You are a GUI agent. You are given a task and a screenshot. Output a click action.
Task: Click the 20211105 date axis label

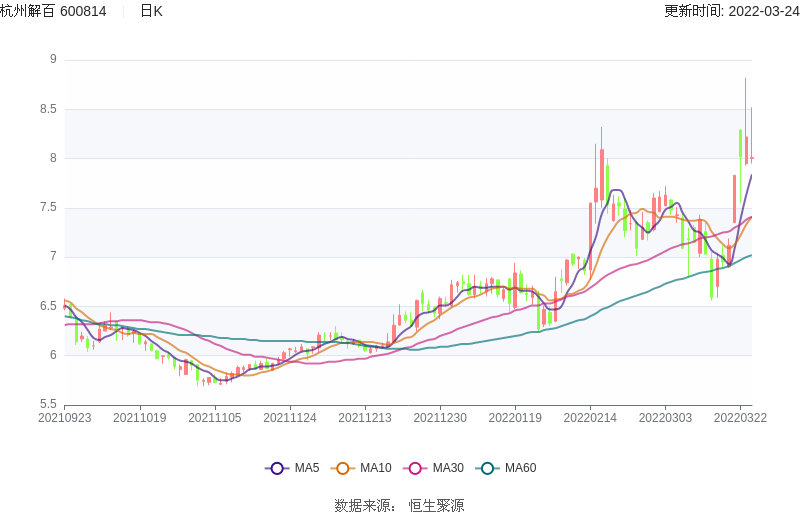[214, 418]
